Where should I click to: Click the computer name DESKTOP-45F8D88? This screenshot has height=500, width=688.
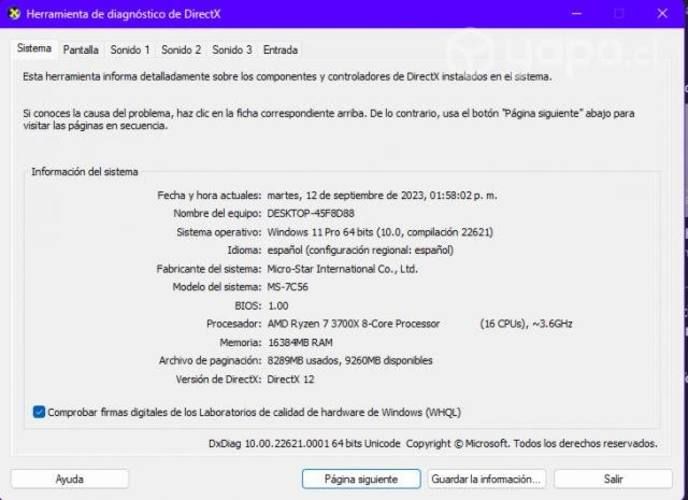click(310, 214)
